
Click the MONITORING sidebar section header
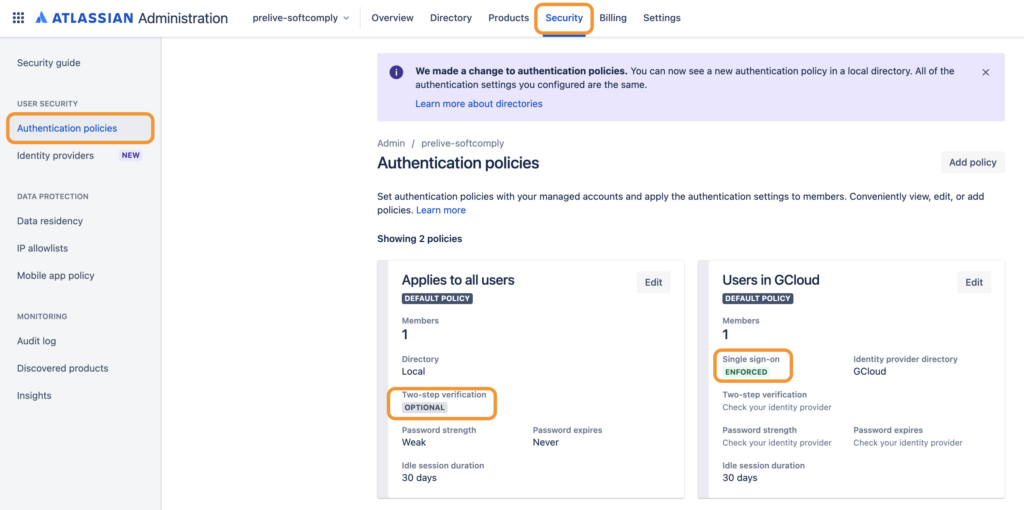pyautogui.click(x=42, y=317)
